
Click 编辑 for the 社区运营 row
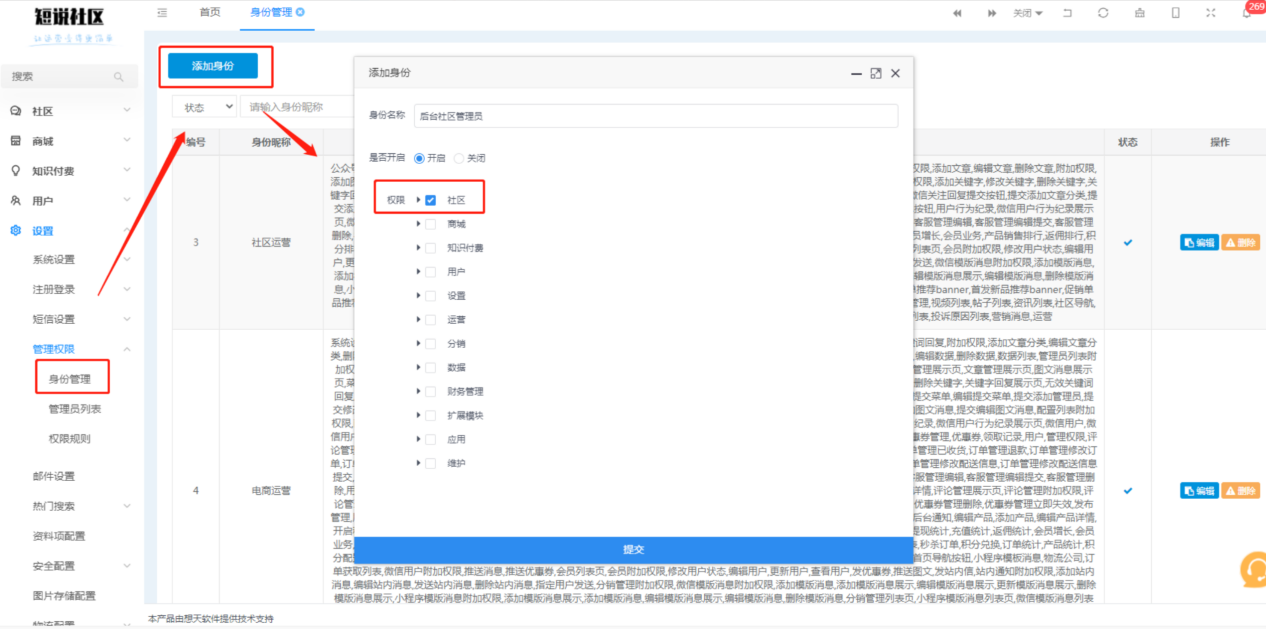[1199, 243]
